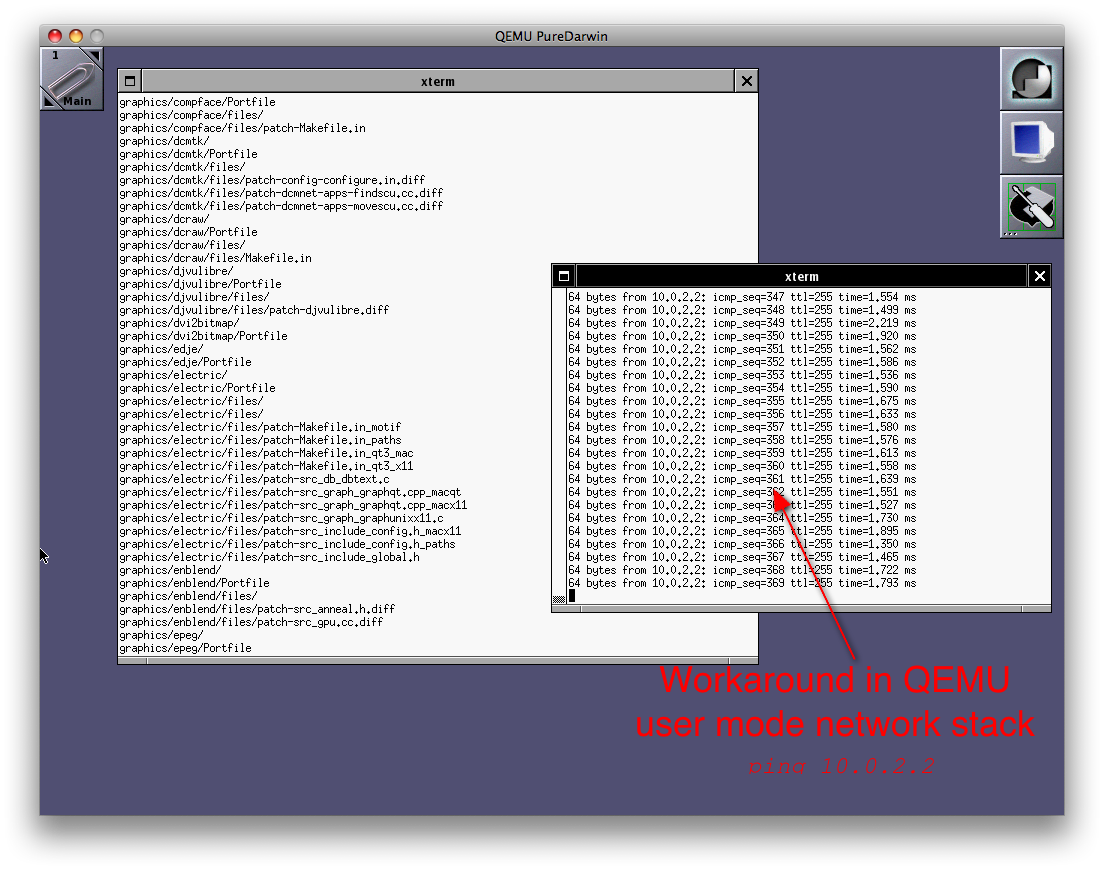Click the ping line with icmp_seq=364
This screenshot has width=1104, height=870.
[742, 519]
